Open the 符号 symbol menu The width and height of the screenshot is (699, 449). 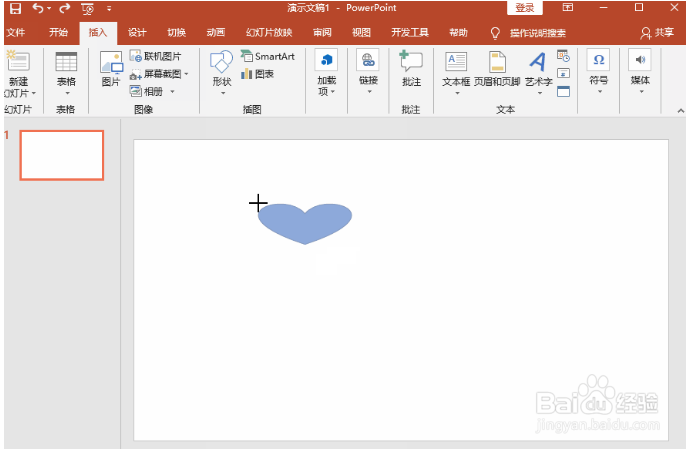(599, 71)
